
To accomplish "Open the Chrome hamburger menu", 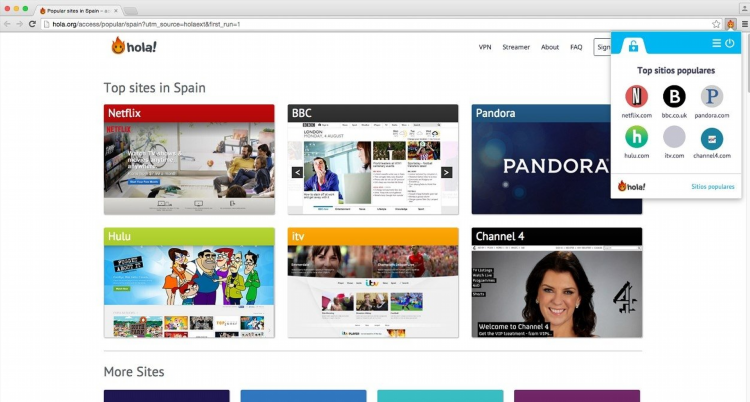I will 744,24.
